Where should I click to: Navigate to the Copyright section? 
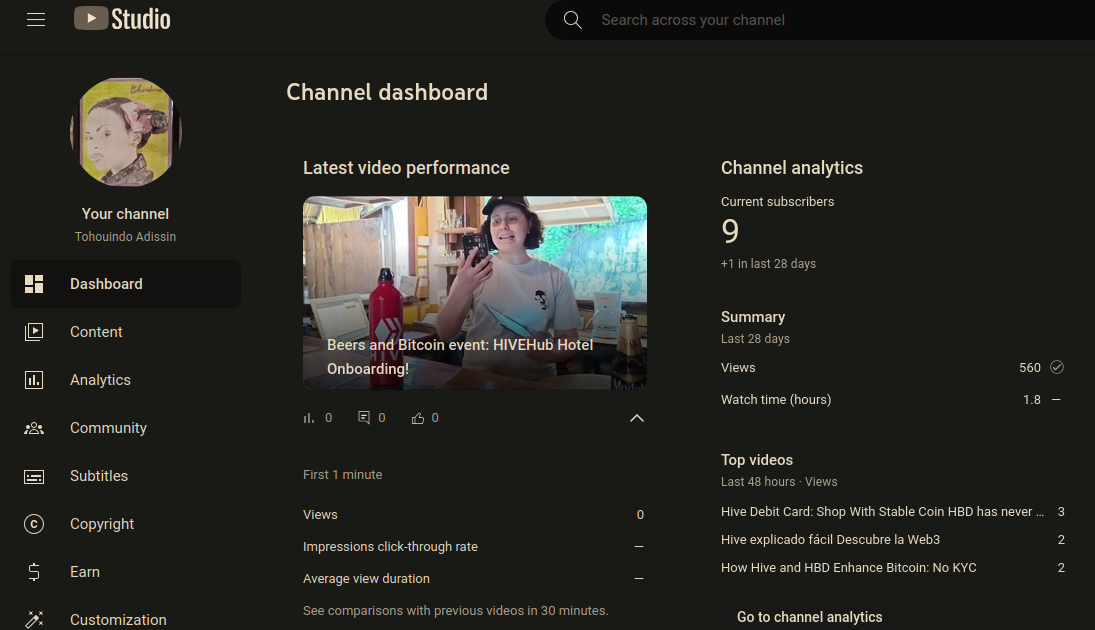point(102,524)
